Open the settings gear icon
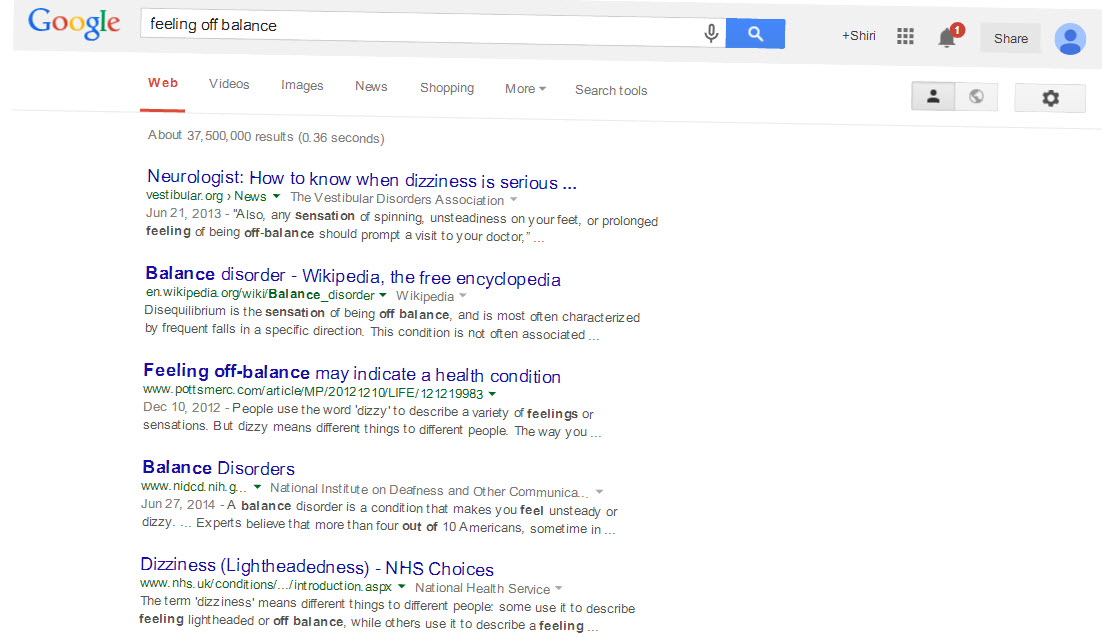The width and height of the screenshot is (1102, 637). [1050, 98]
